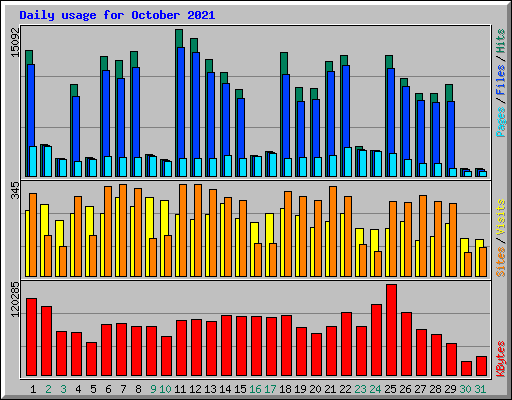Select the red KBytes bar for day 1
The height and width of the screenshot is (400, 512).
pos(31,337)
